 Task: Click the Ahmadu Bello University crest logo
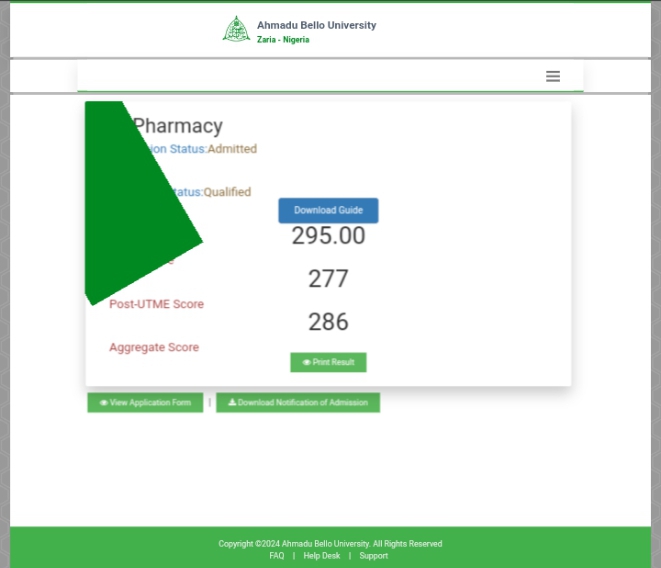[x=236, y=29]
